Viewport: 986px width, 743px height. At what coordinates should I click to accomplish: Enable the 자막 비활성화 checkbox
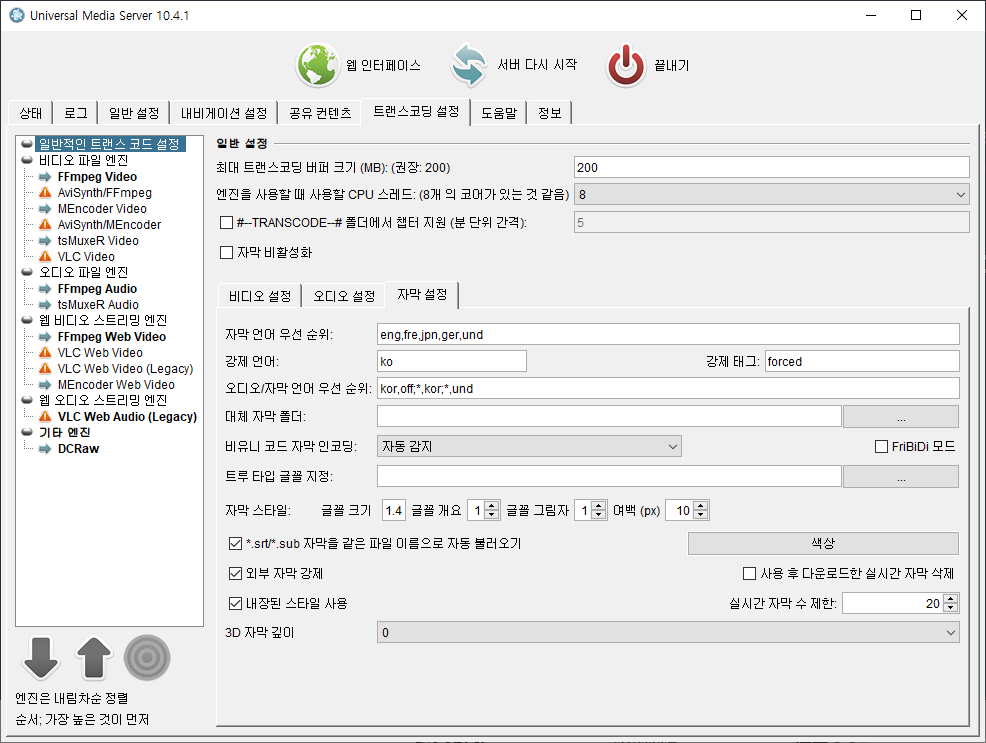pos(226,253)
